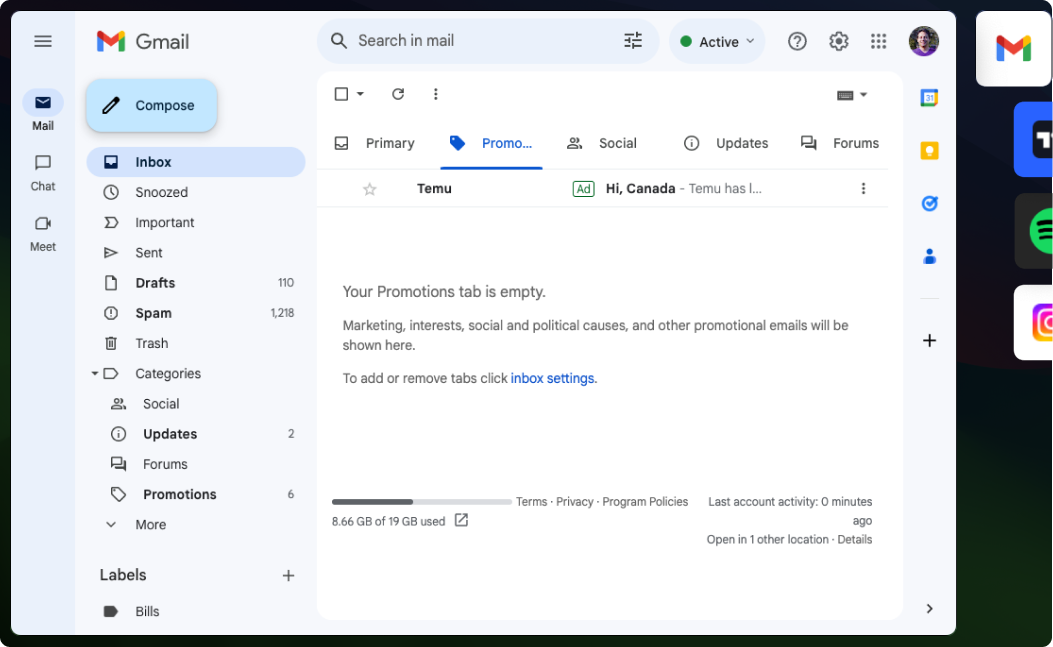
Task: Open the Important folder
Action: click(196, 222)
